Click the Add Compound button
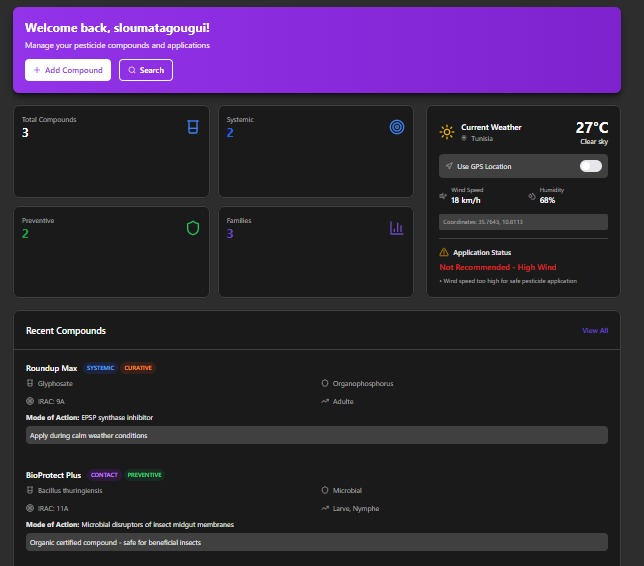 (x=68, y=70)
